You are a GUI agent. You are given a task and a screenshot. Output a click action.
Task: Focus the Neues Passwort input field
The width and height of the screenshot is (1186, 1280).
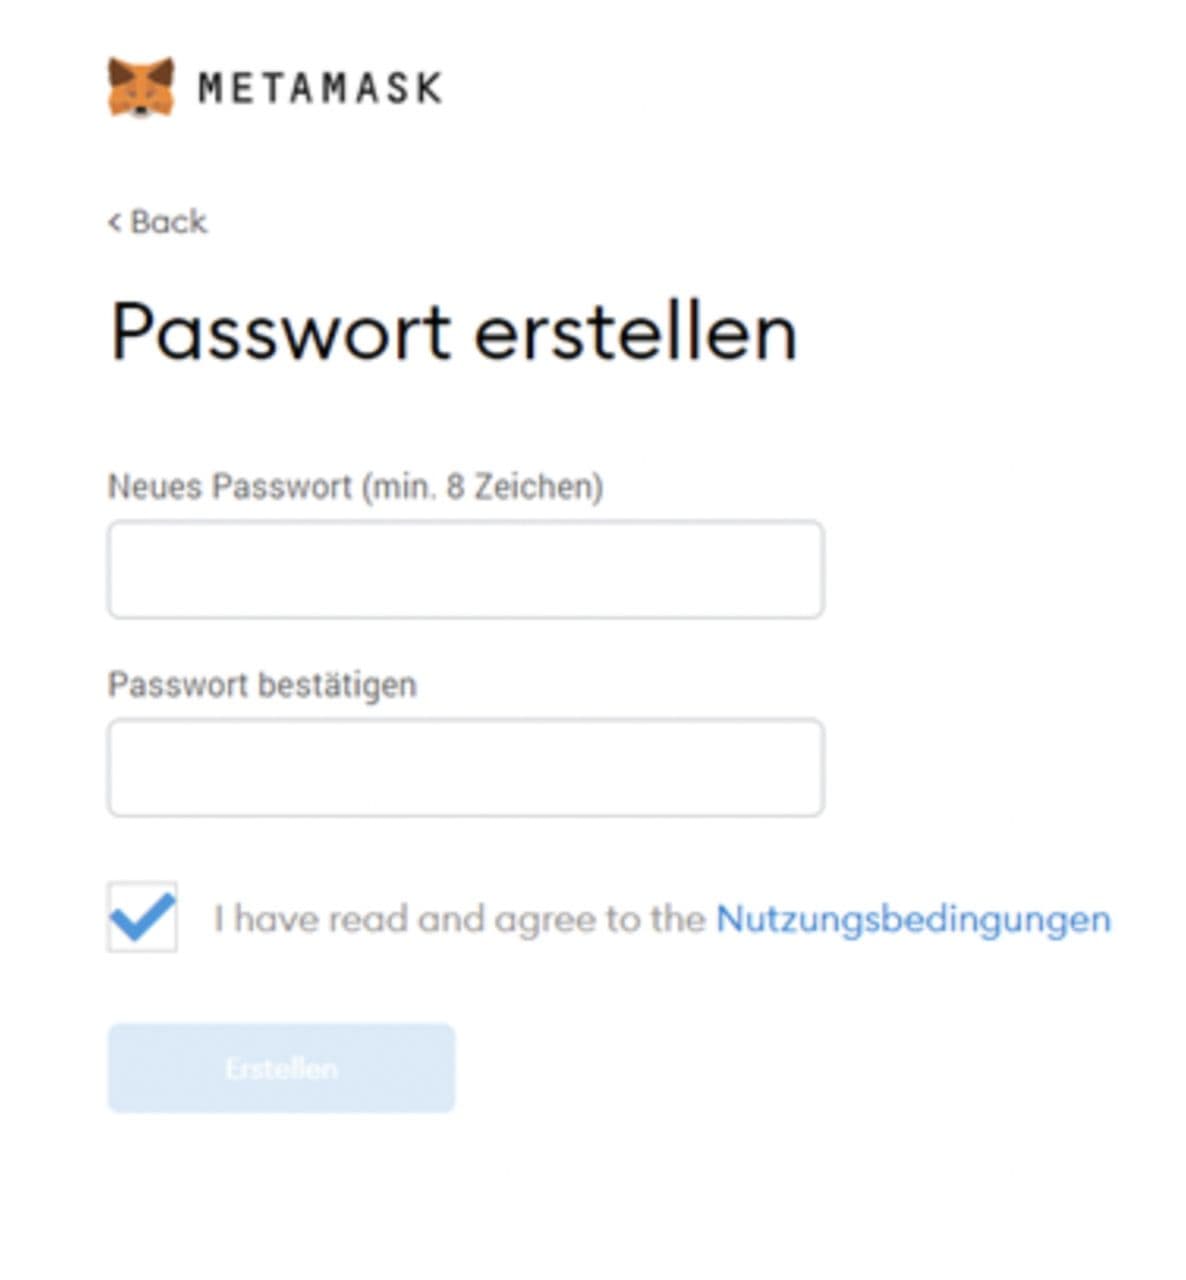pyautogui.click(x=465, y=569)
